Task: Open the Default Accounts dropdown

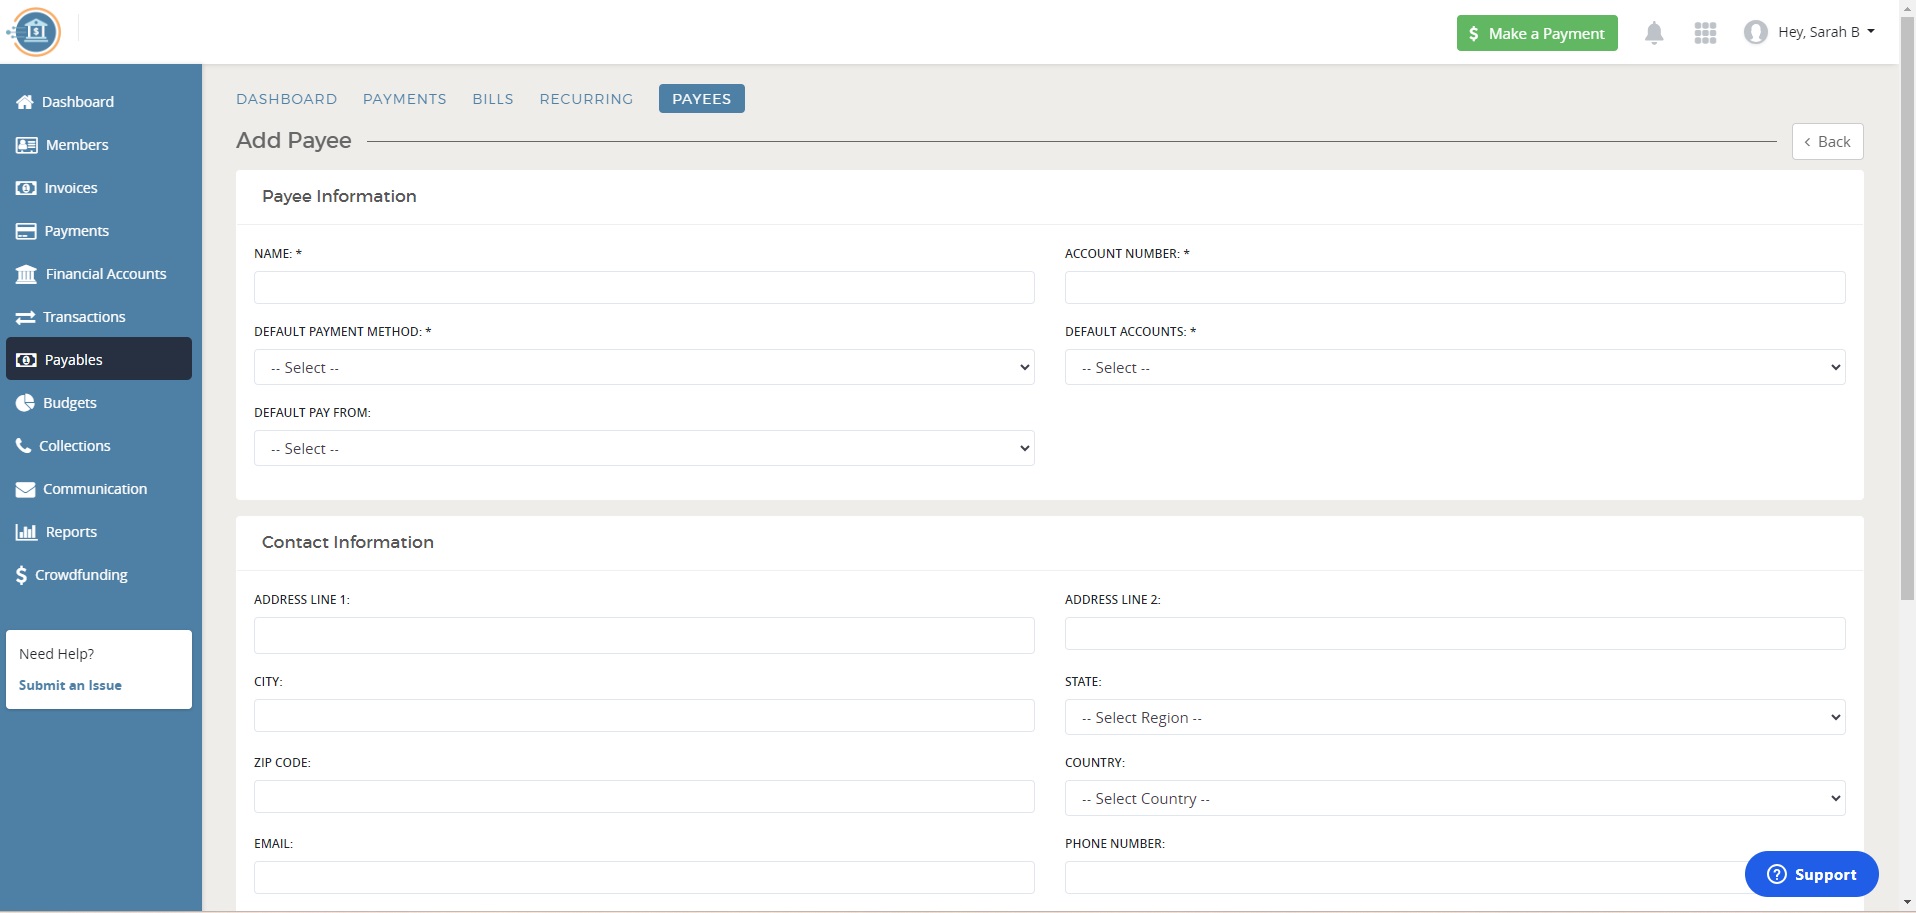Action: (1454, 367)
